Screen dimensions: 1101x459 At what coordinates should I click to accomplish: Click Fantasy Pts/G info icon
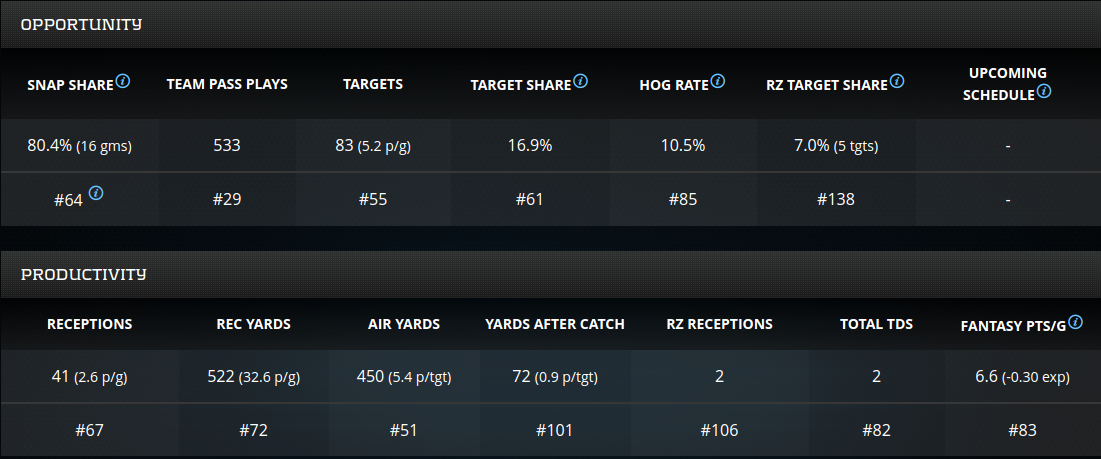point(1076,322)
